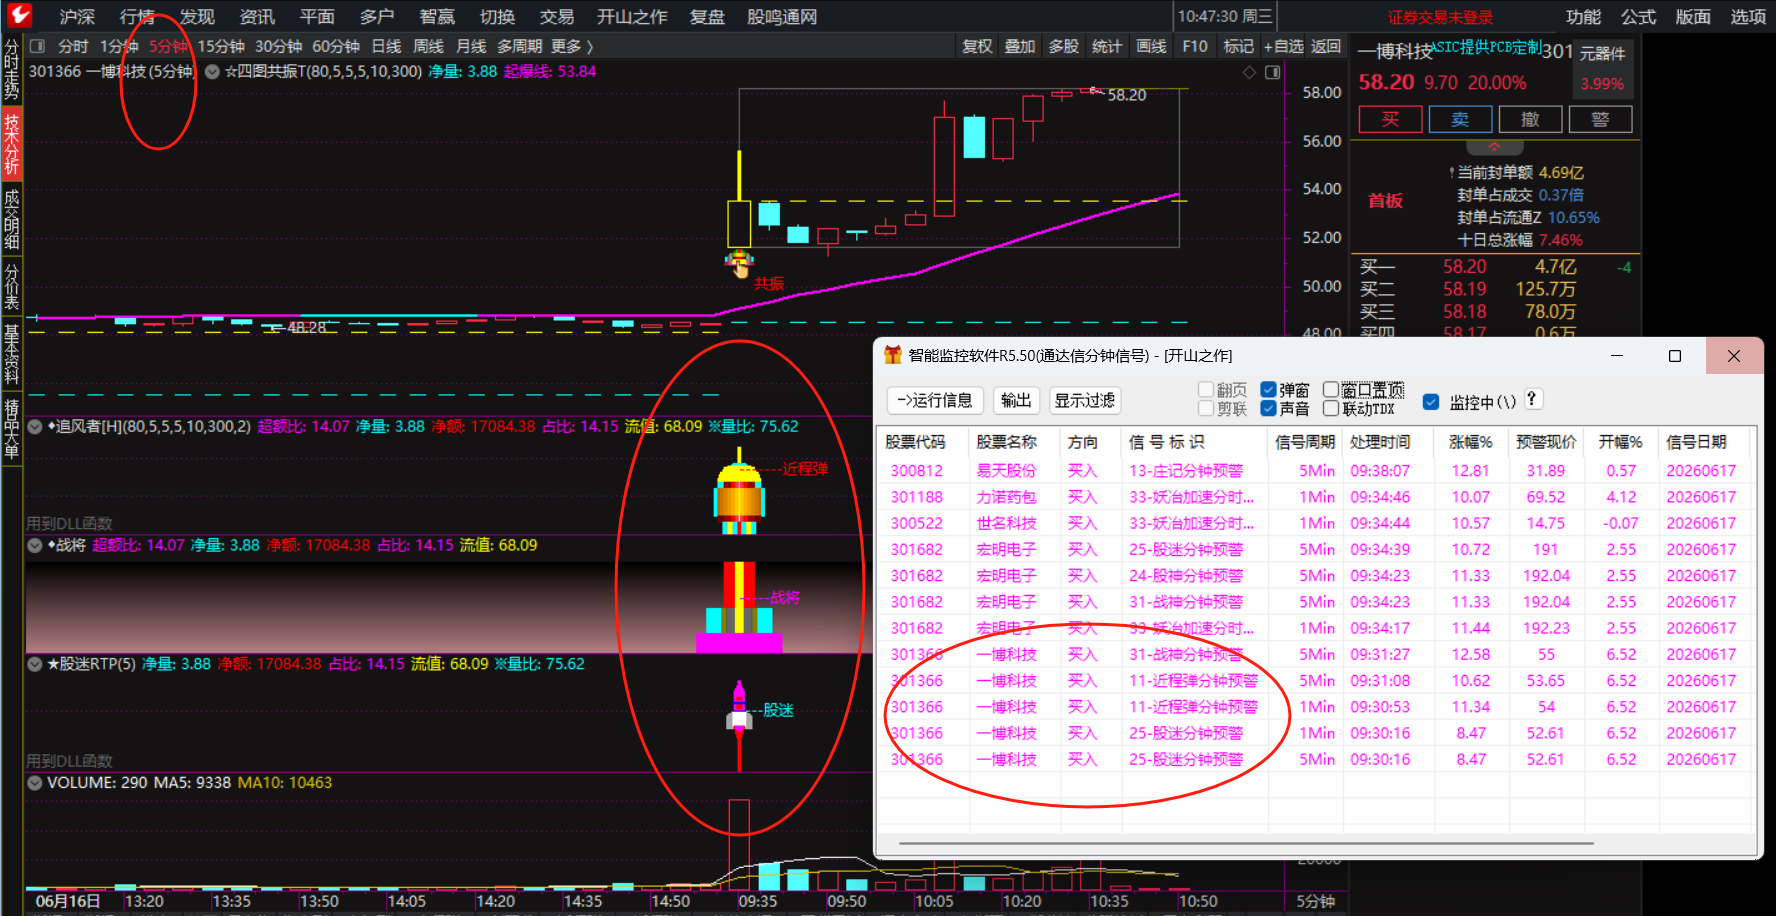Open the 沪深 menu
The image size is (1776, 916).
(x=77, y=17)
